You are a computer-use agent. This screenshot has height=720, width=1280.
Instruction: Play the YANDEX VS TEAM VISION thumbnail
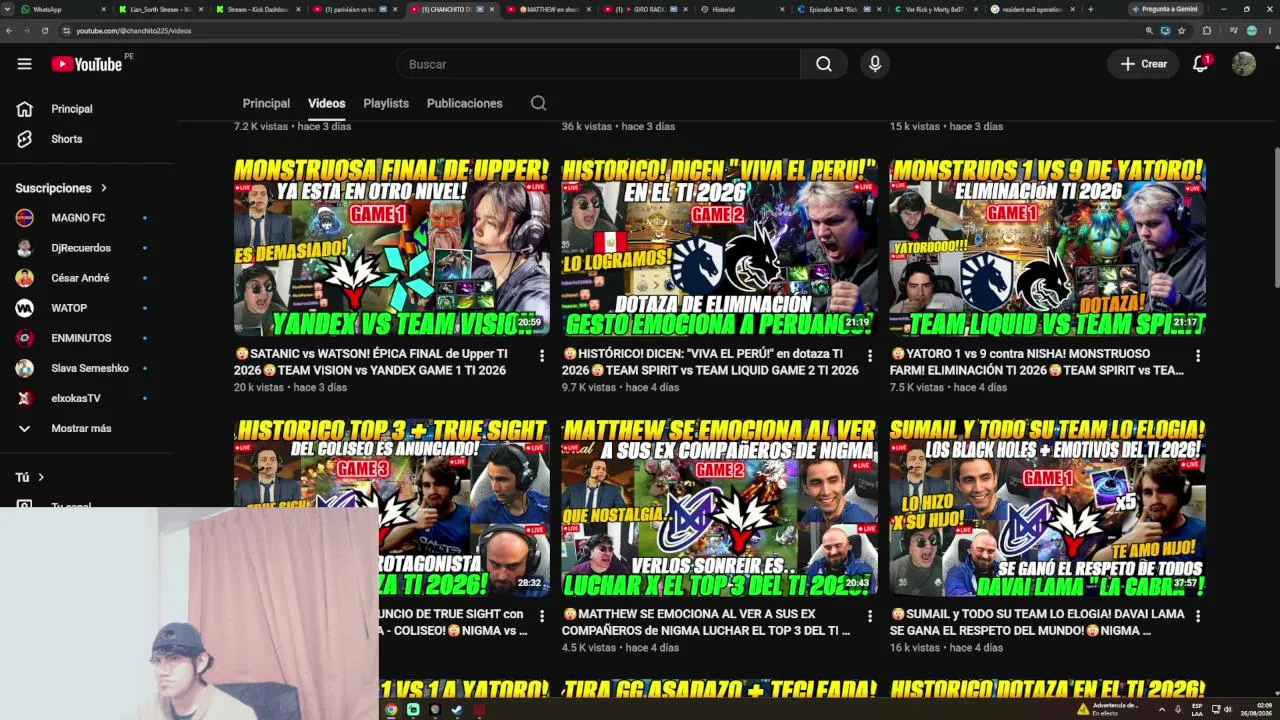tap(392, 247)
